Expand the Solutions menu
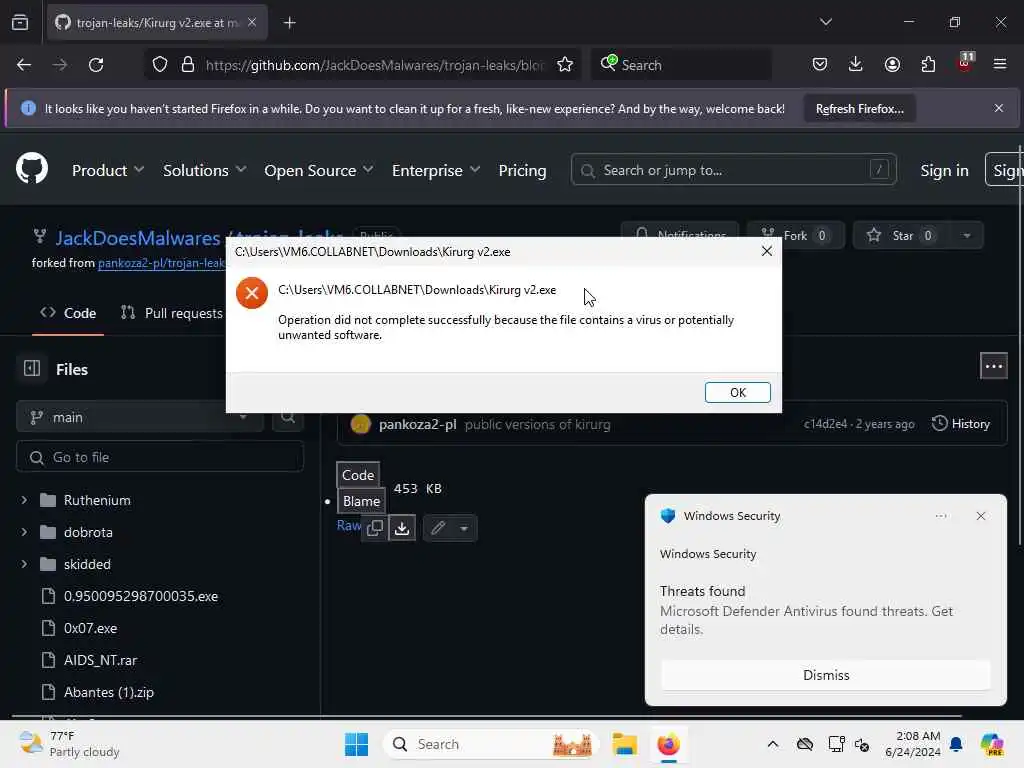 [204, 170]
